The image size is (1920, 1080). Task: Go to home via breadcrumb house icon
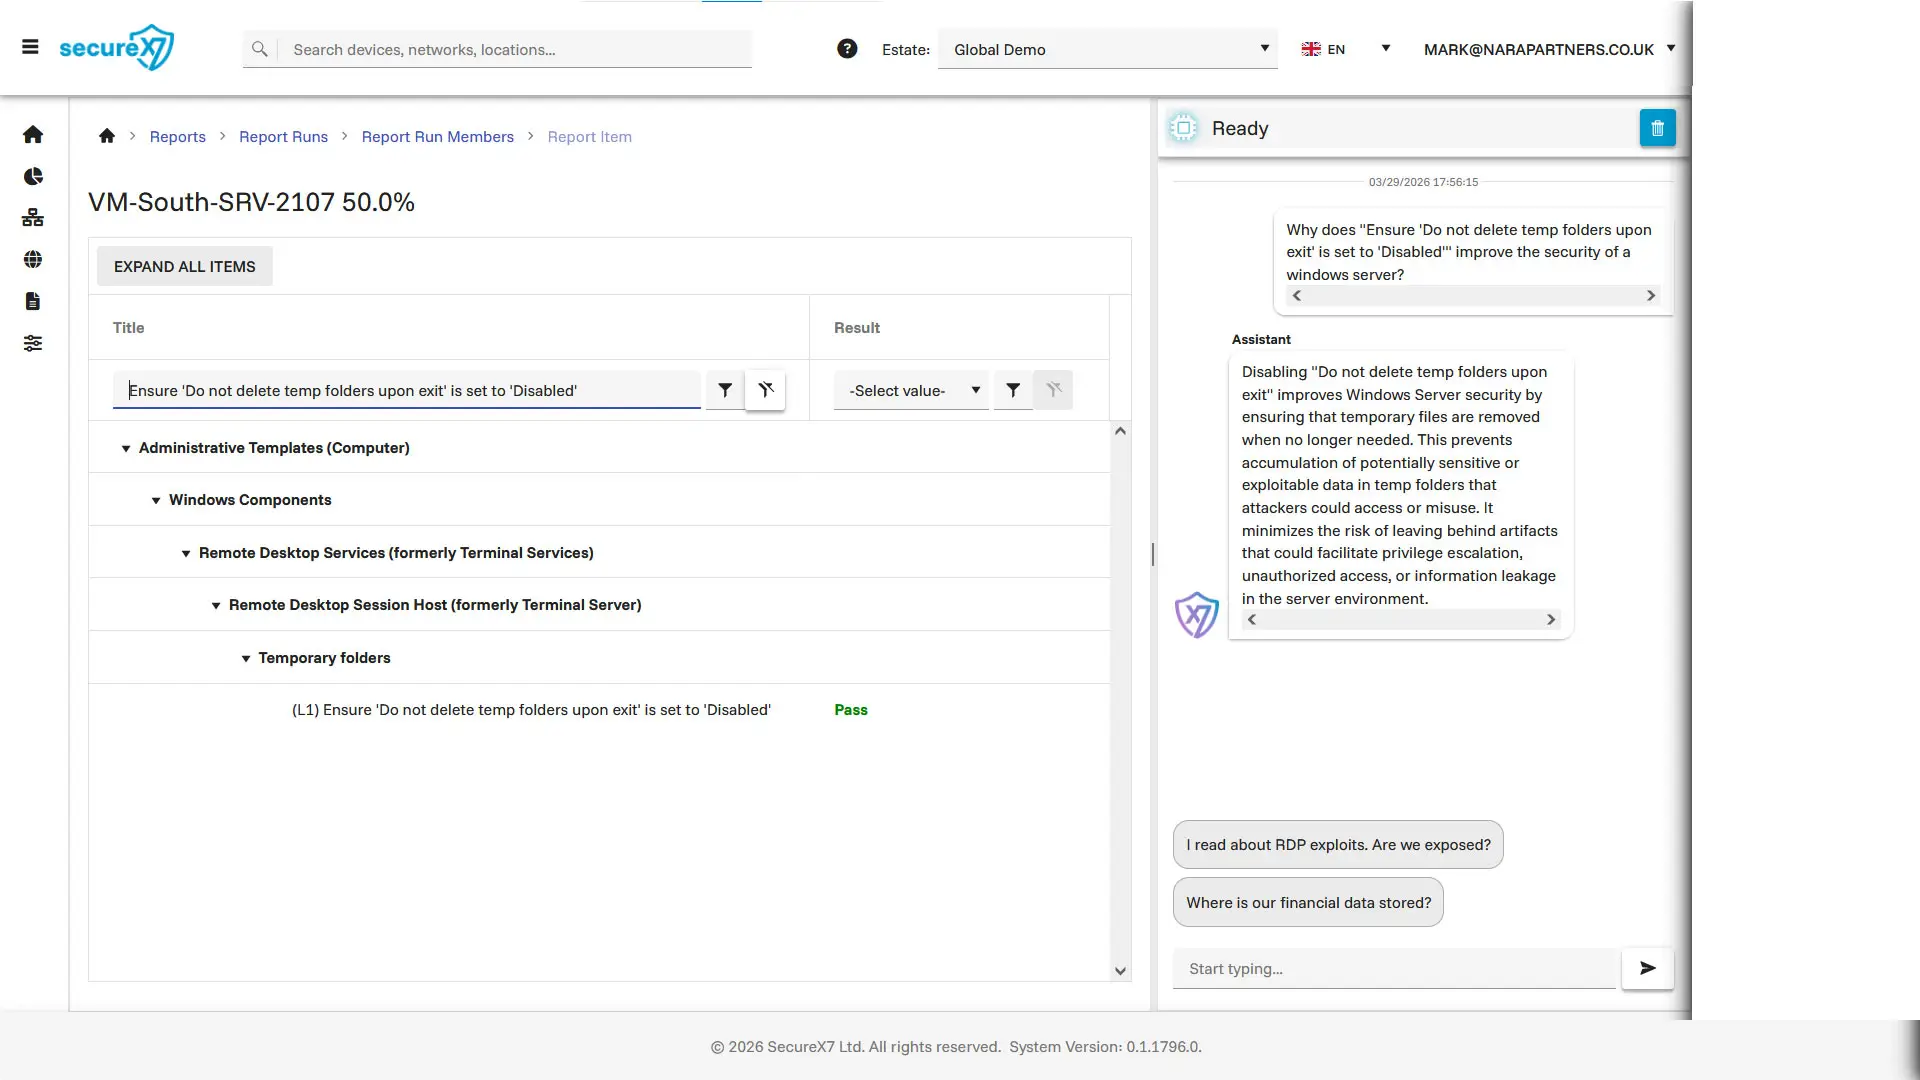tap(107, 136)
